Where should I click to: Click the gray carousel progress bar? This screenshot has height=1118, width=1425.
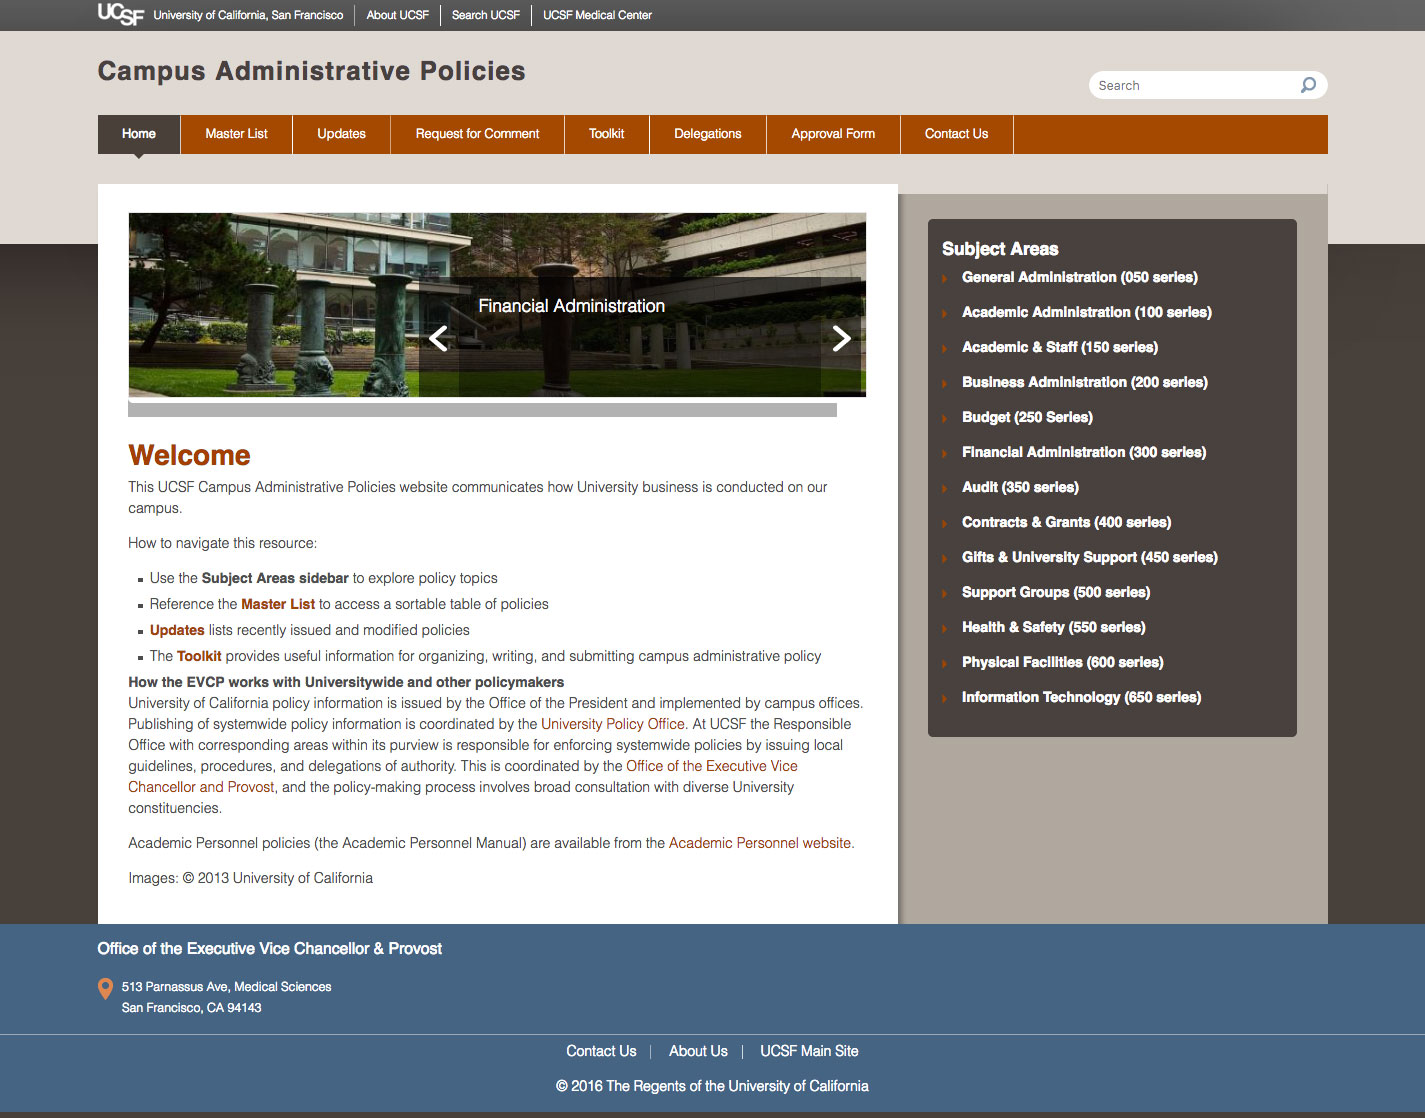pos(482,410)
